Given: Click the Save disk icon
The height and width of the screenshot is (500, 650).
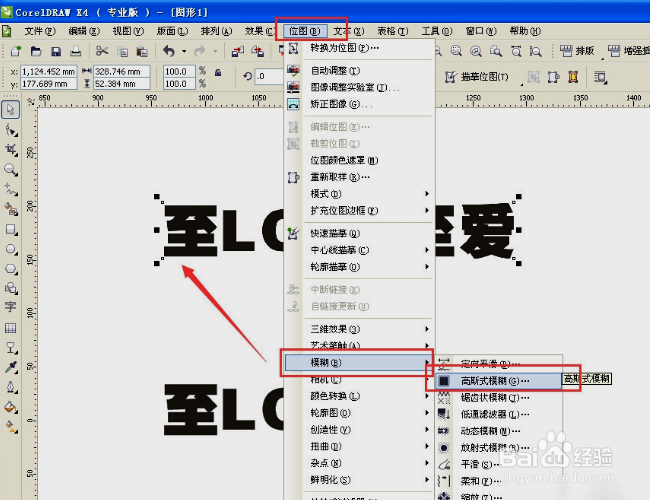Looking at the screenshot, I should click(56, 51).
